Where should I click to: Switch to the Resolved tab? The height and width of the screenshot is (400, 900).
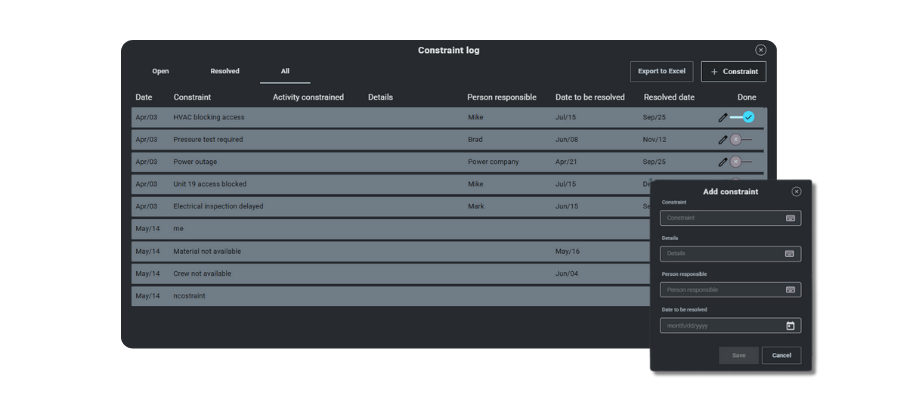(225, 72)
